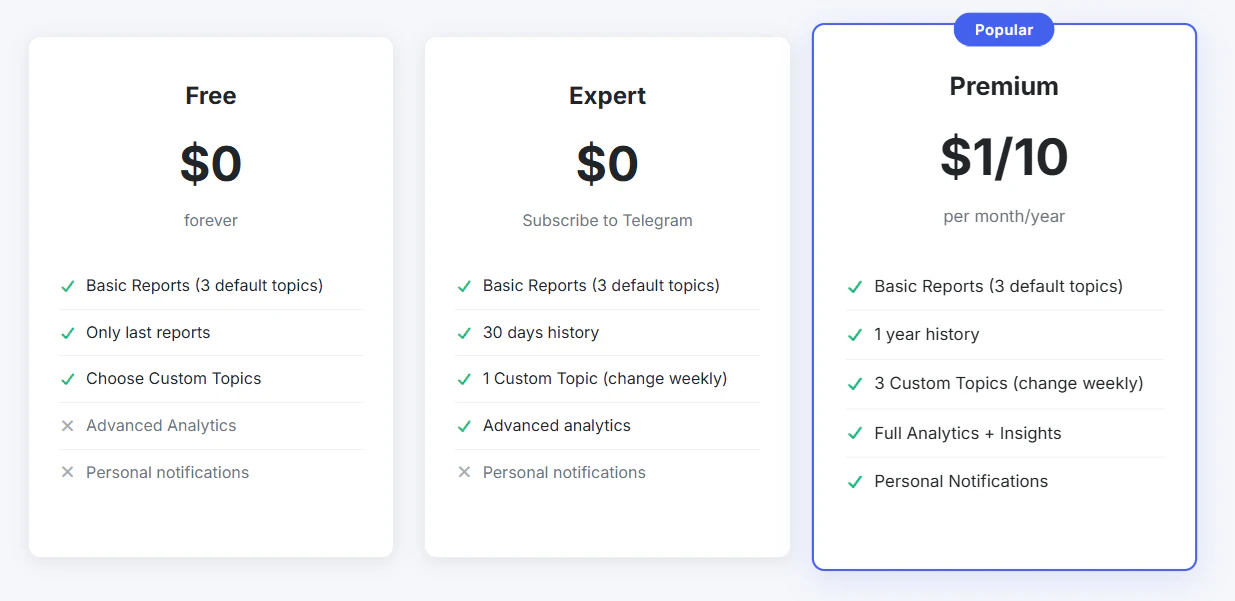
Task: Click the X icon in Expert plan's Personal notifications
Action: pos(464,472)
